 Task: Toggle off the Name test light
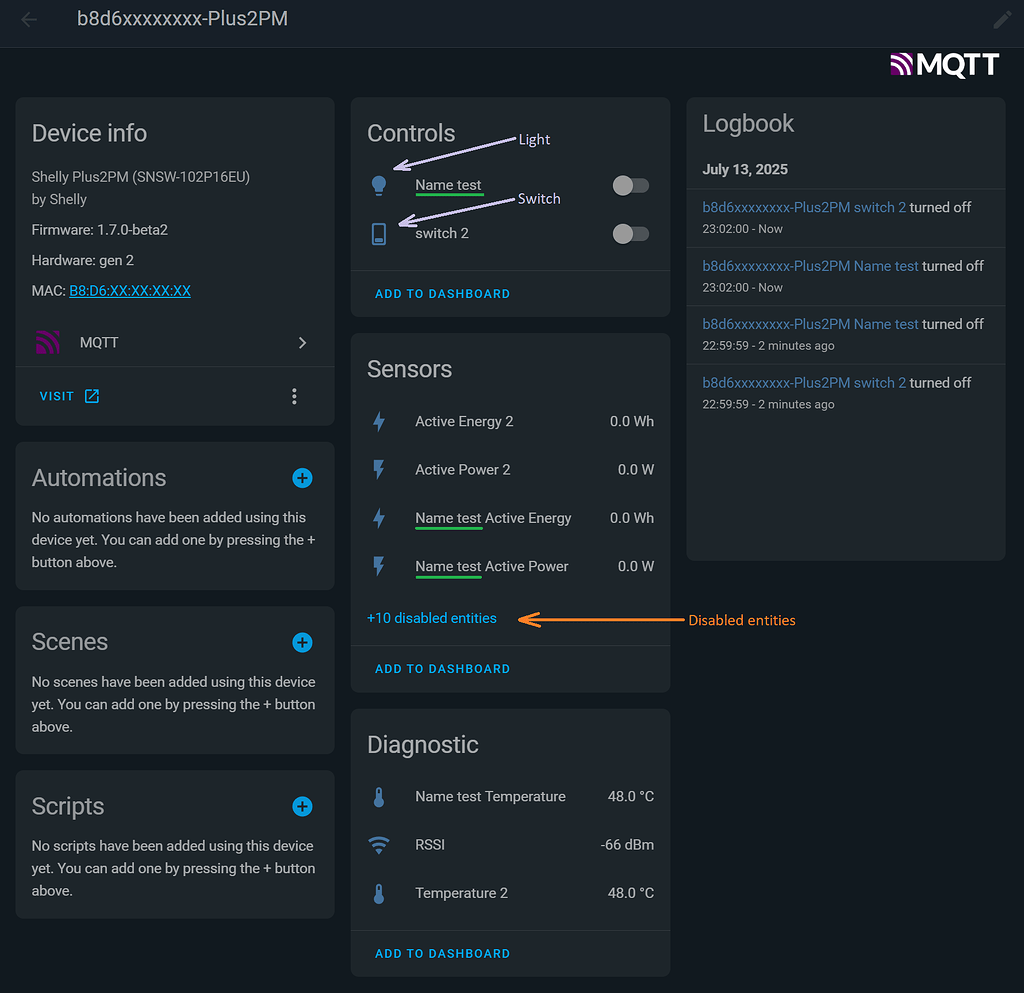point(630,185)
